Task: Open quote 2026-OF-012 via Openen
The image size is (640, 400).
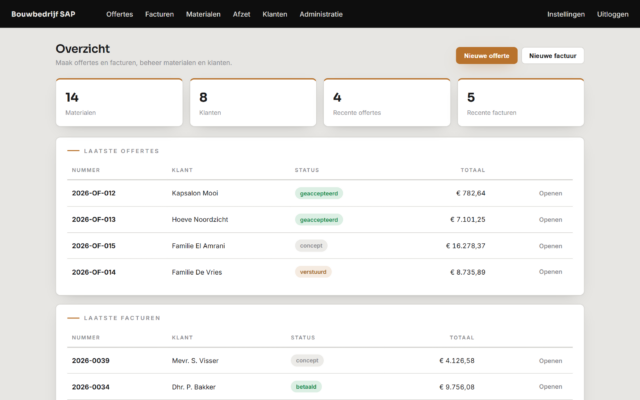Action: pyautogui.click(x=550, y=193)
